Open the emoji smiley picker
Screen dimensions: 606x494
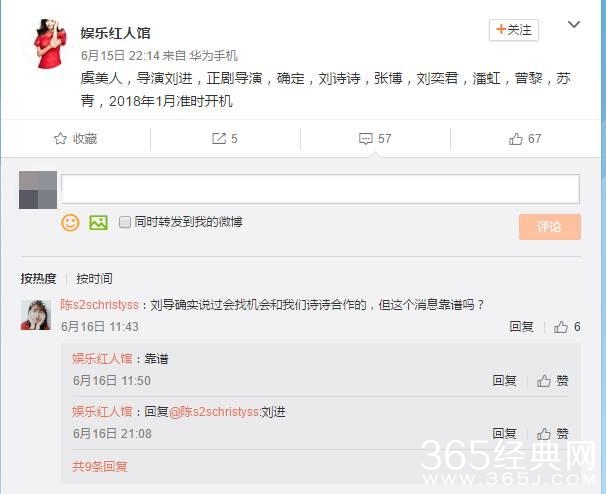pyautogui.click(x=70, y=223)
